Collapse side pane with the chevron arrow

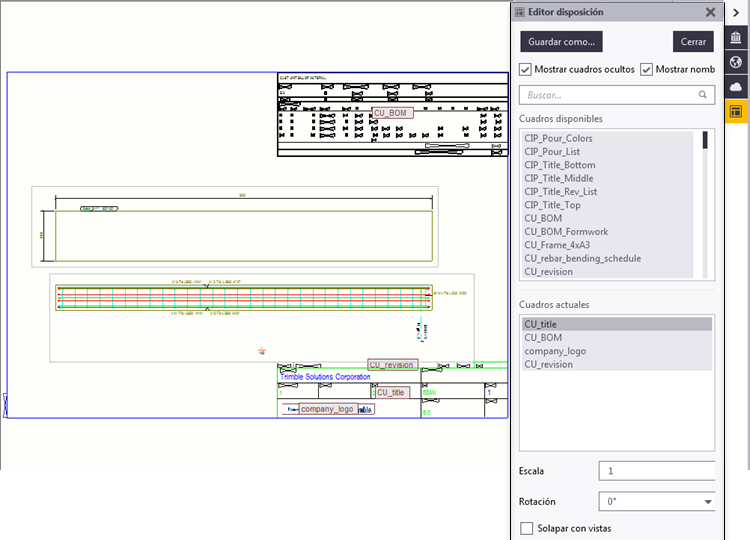tap(736, 12)
